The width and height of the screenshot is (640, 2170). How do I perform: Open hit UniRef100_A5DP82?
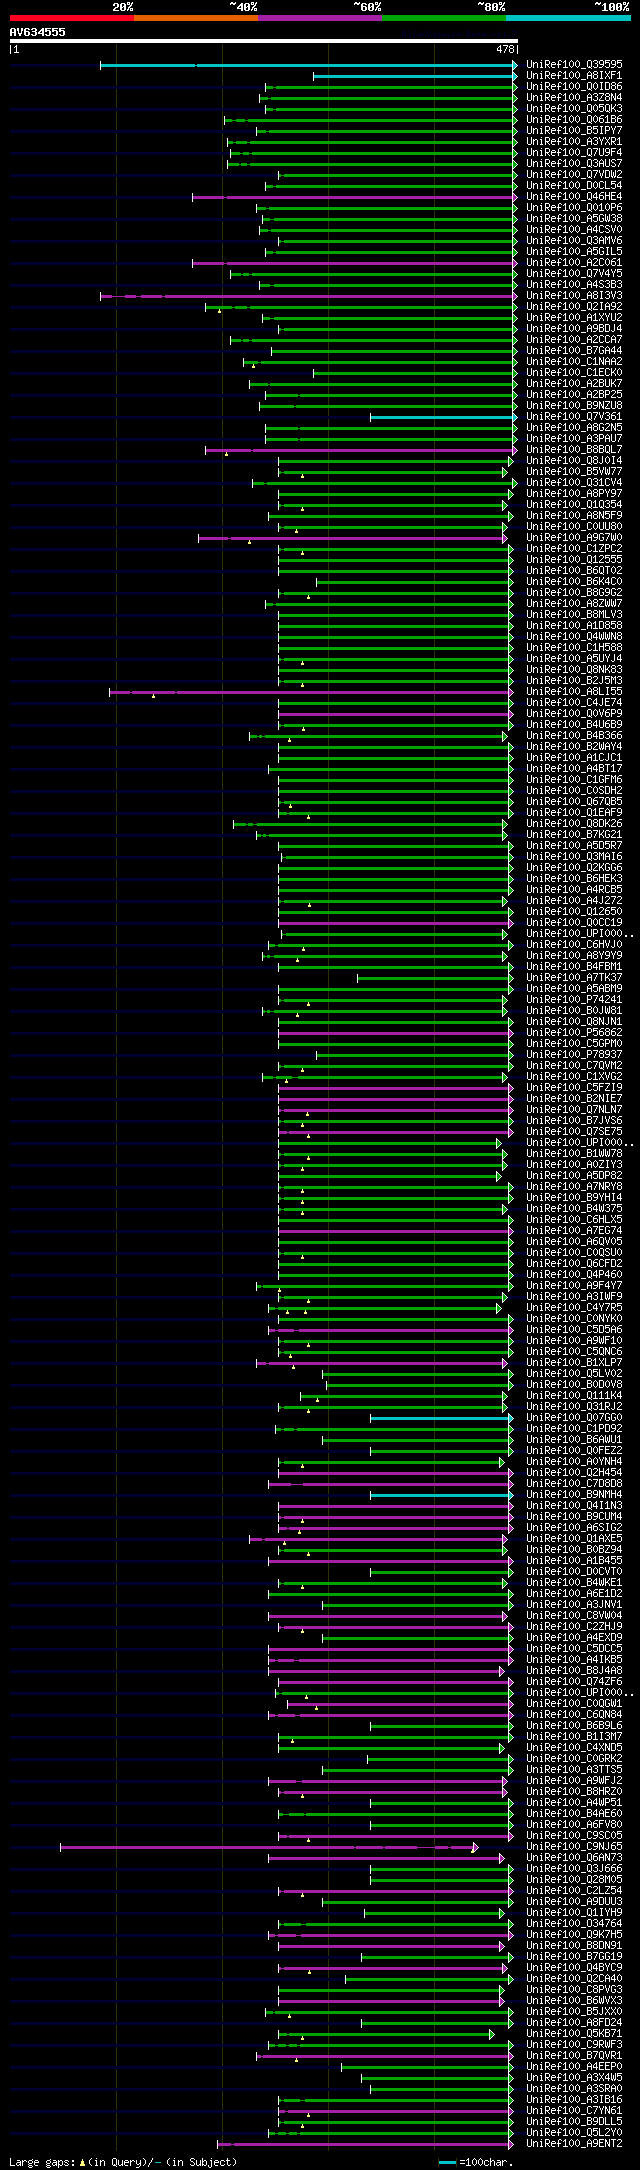pyautogui.click(x=574, y=1175)
